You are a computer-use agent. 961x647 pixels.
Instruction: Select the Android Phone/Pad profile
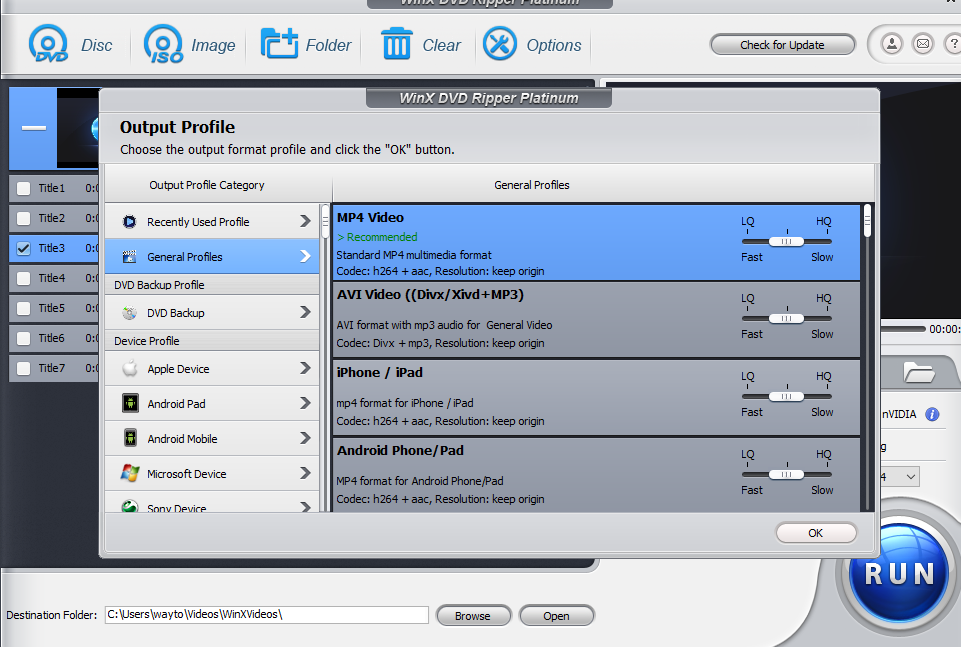[596, 475]
